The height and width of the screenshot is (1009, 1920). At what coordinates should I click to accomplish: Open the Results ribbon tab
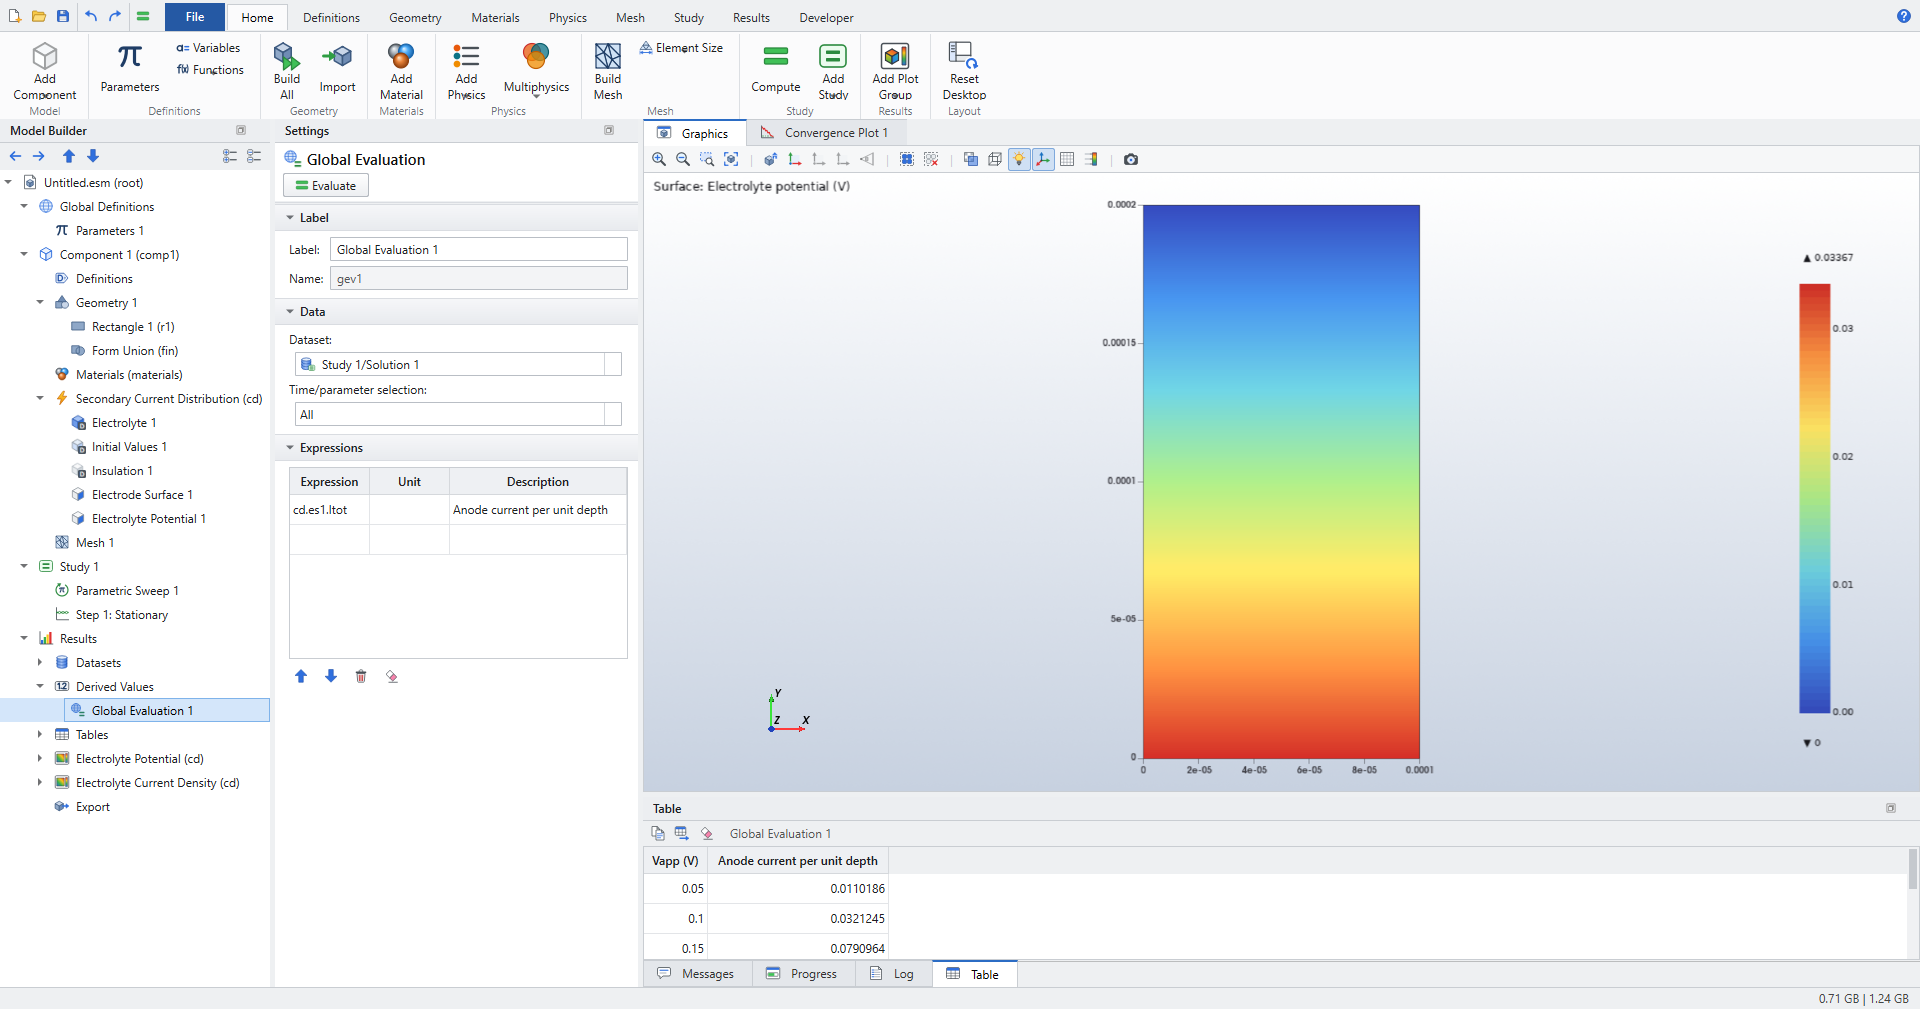coord(751,18)
